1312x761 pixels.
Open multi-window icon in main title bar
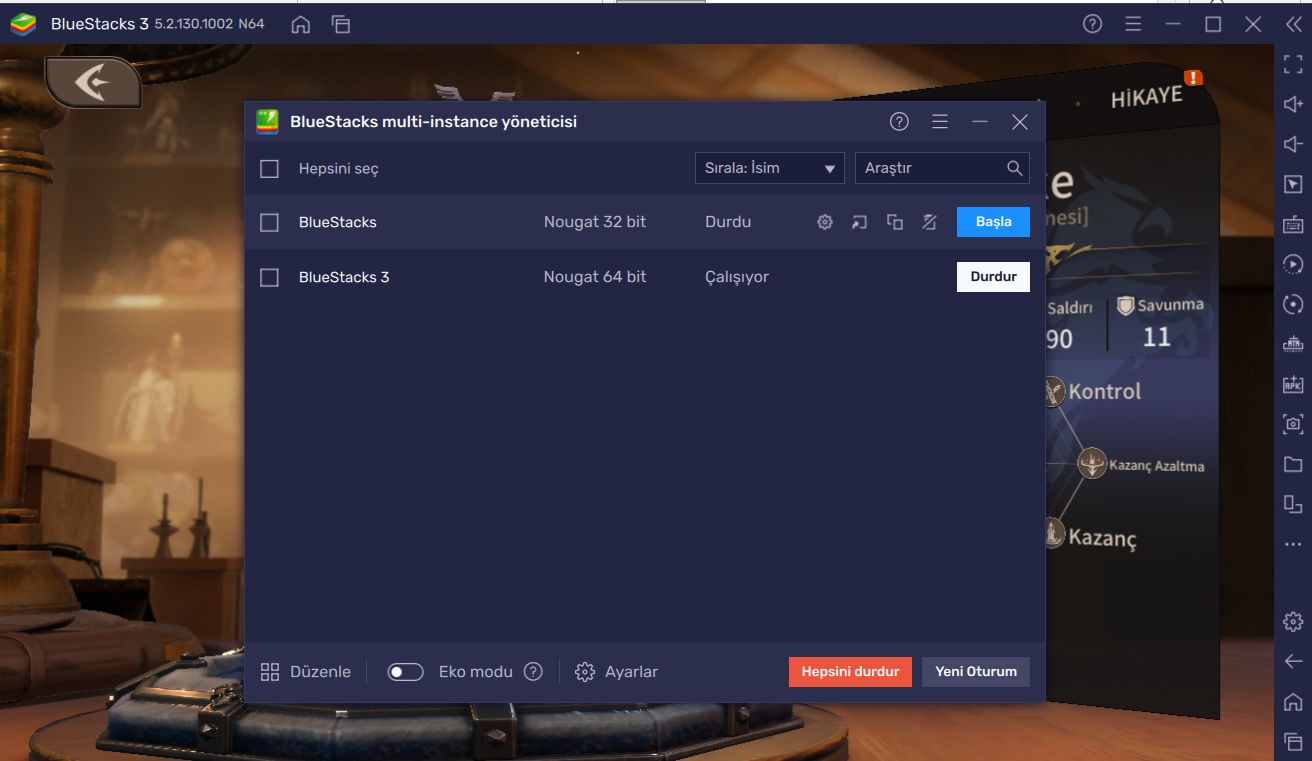[x=341, y=24]
